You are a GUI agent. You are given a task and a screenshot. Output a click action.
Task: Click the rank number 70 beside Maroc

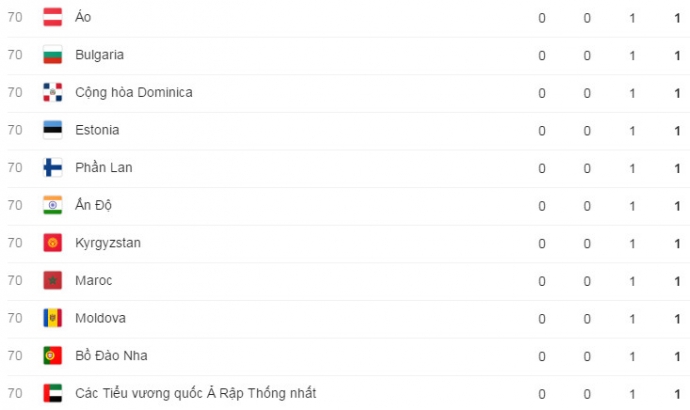point(15,280)
